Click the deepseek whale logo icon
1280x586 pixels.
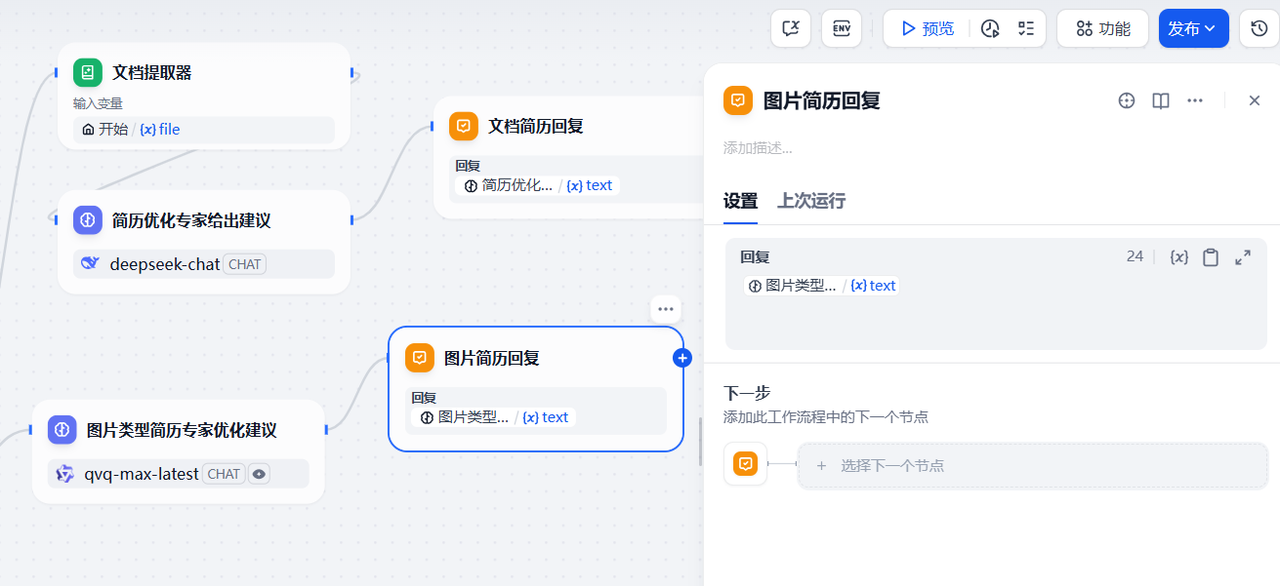point(91,264)
